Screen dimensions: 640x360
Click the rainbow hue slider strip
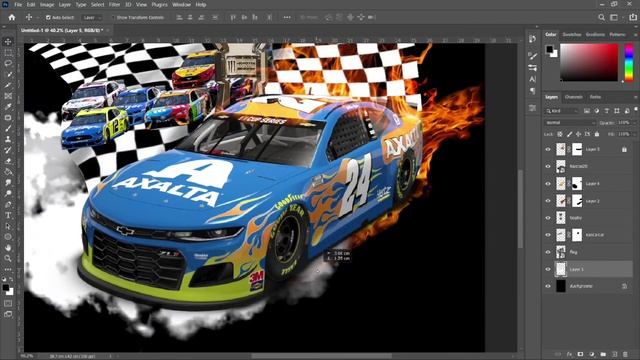[629, 62]
